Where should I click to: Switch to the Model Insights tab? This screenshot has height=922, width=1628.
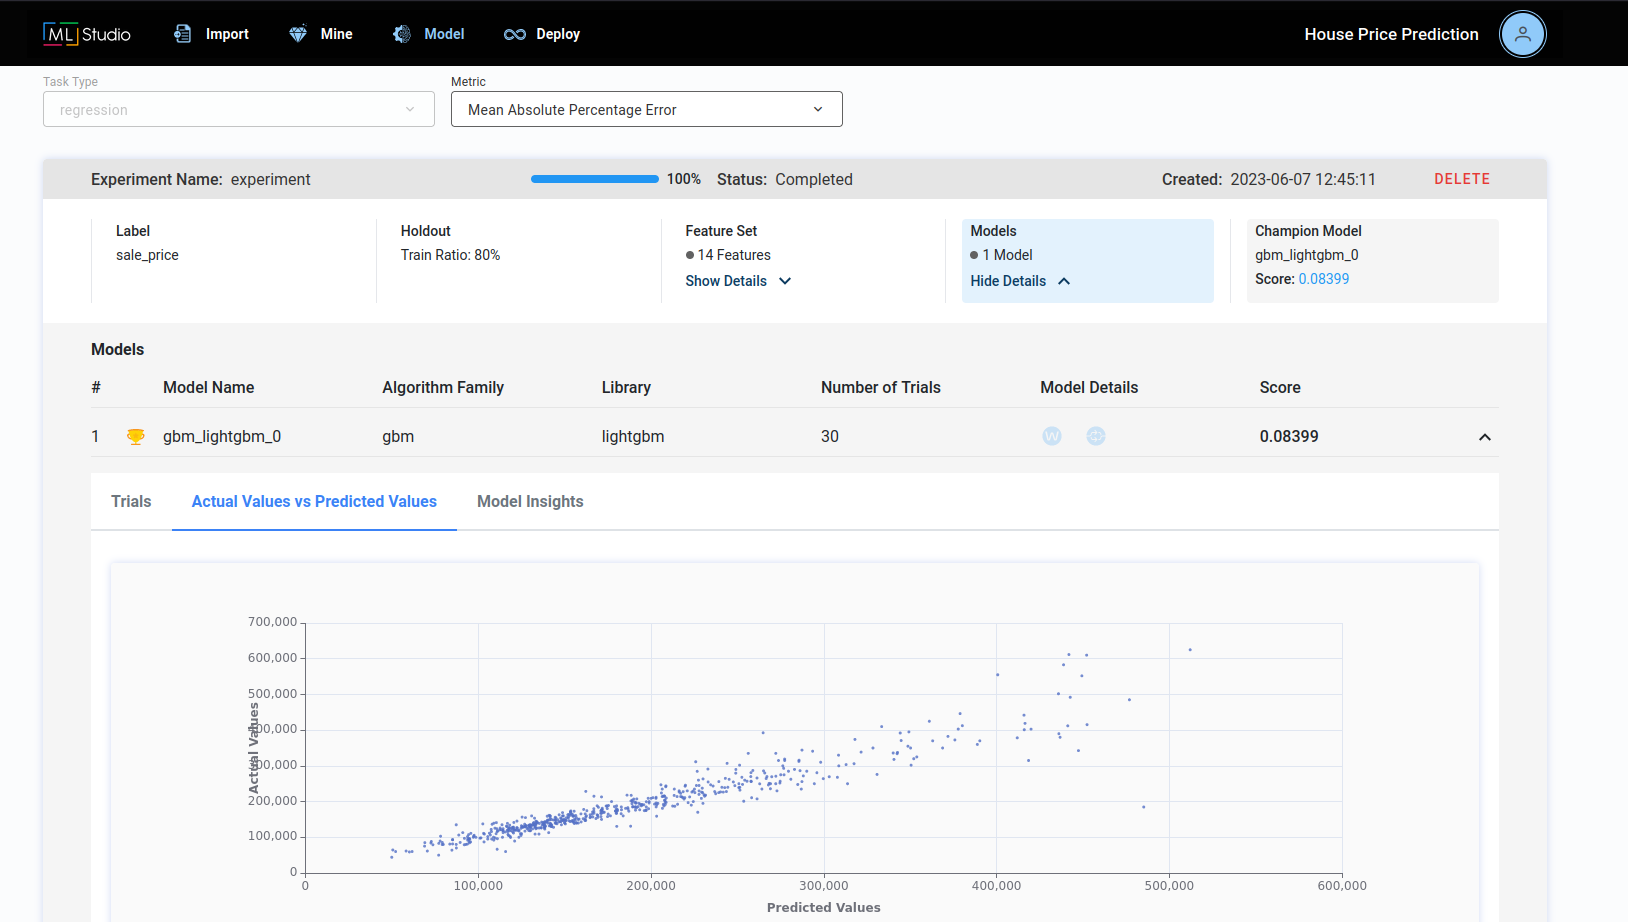pyautogui.click(x=530, y=501)
